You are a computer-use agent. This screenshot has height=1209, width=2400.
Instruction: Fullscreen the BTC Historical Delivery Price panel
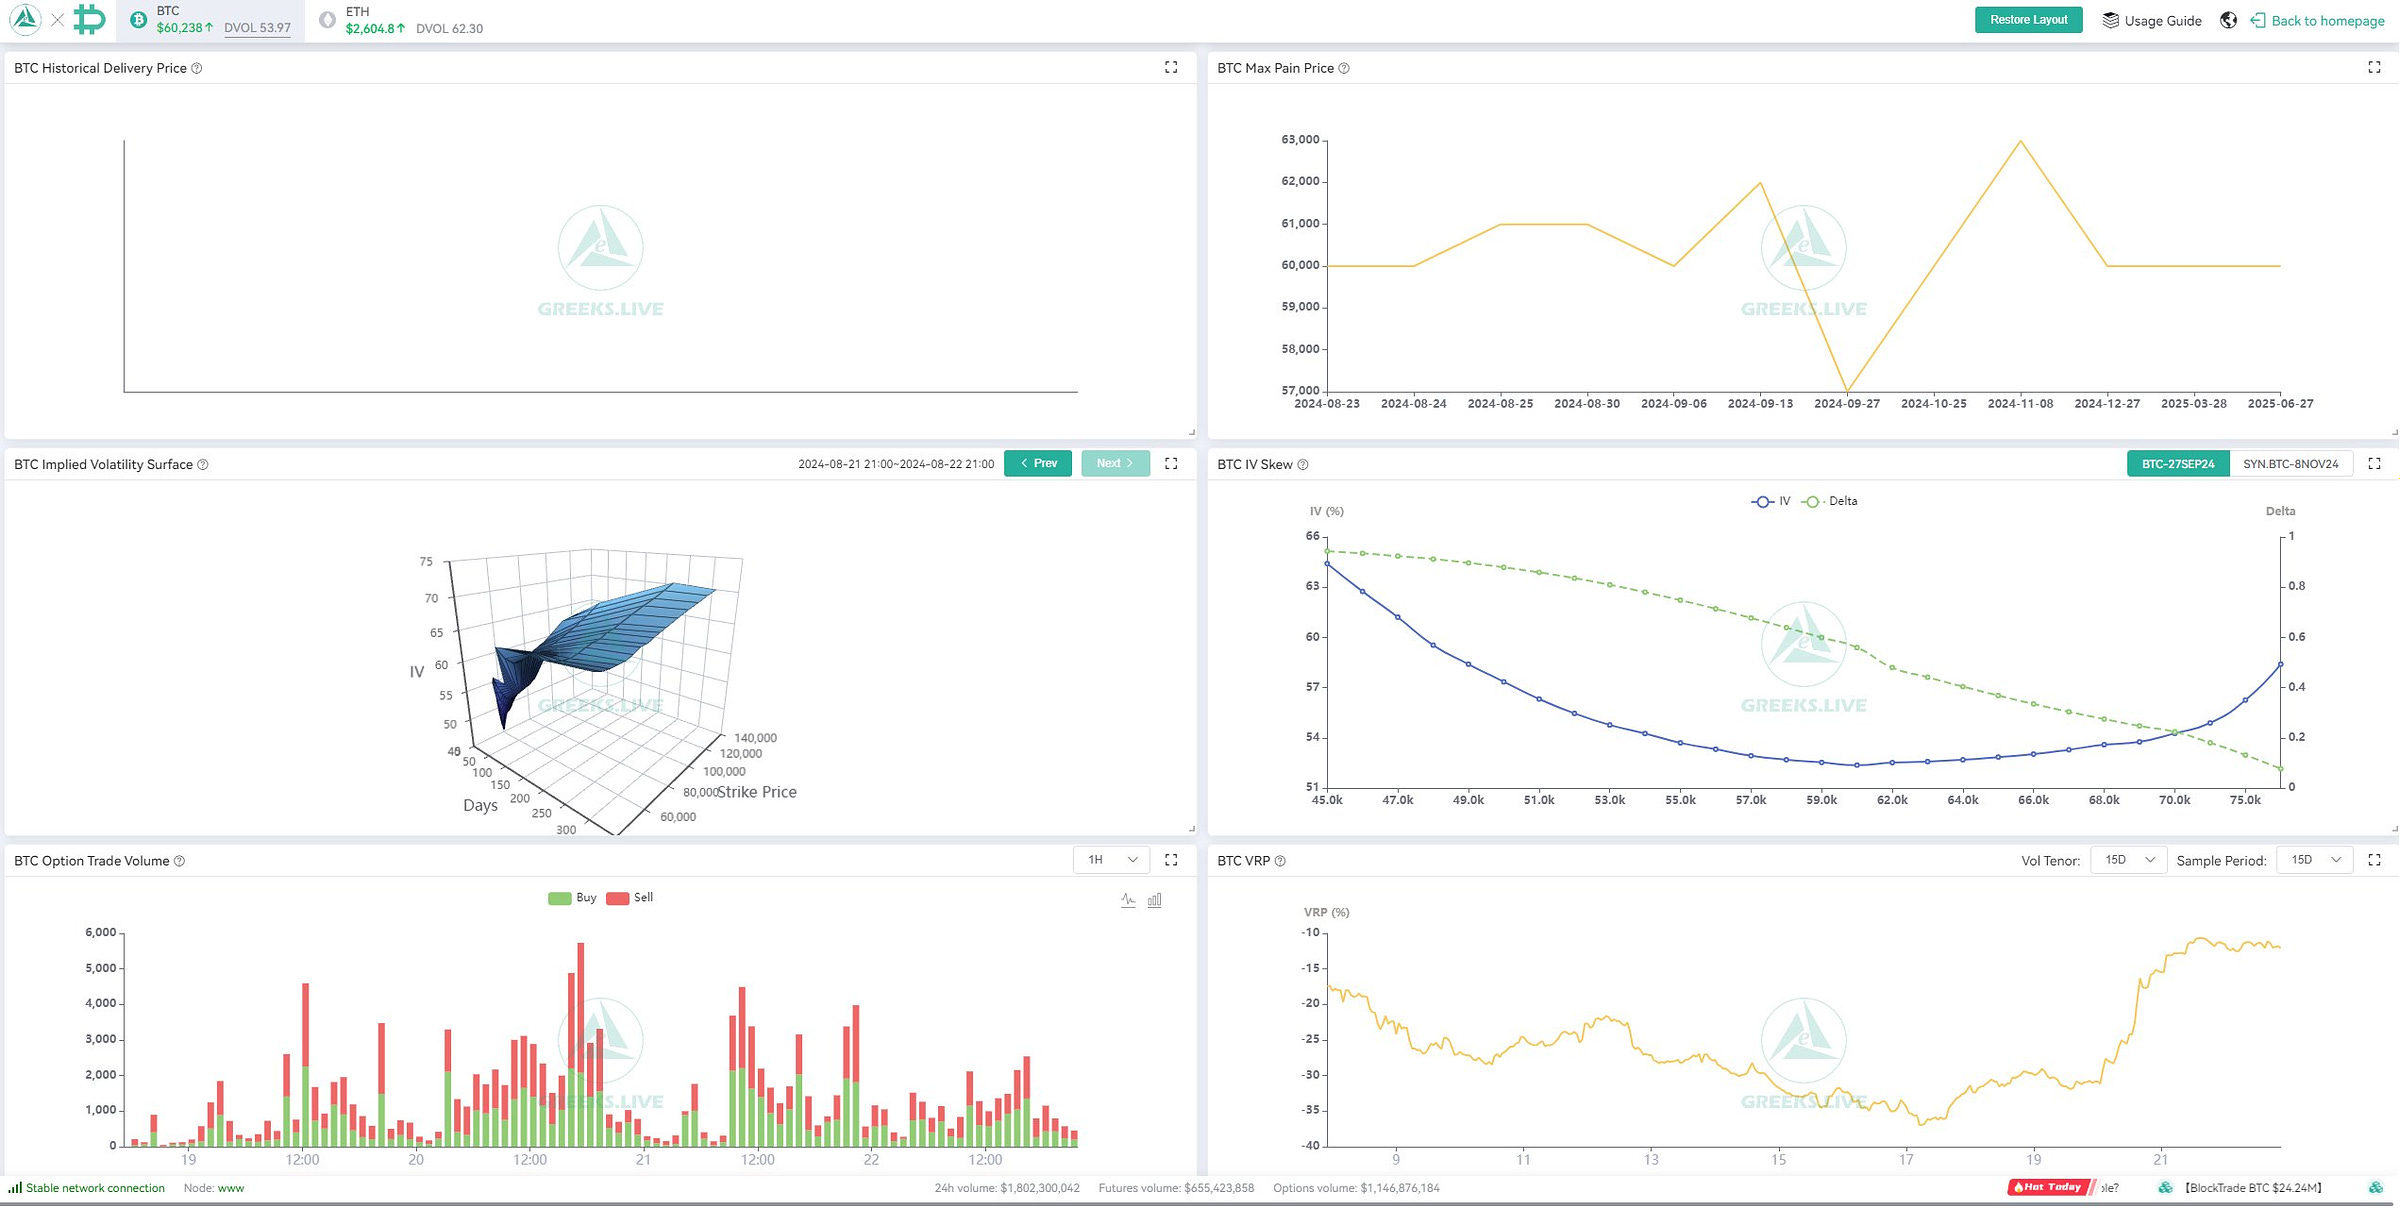click(x=1171, y=67)
